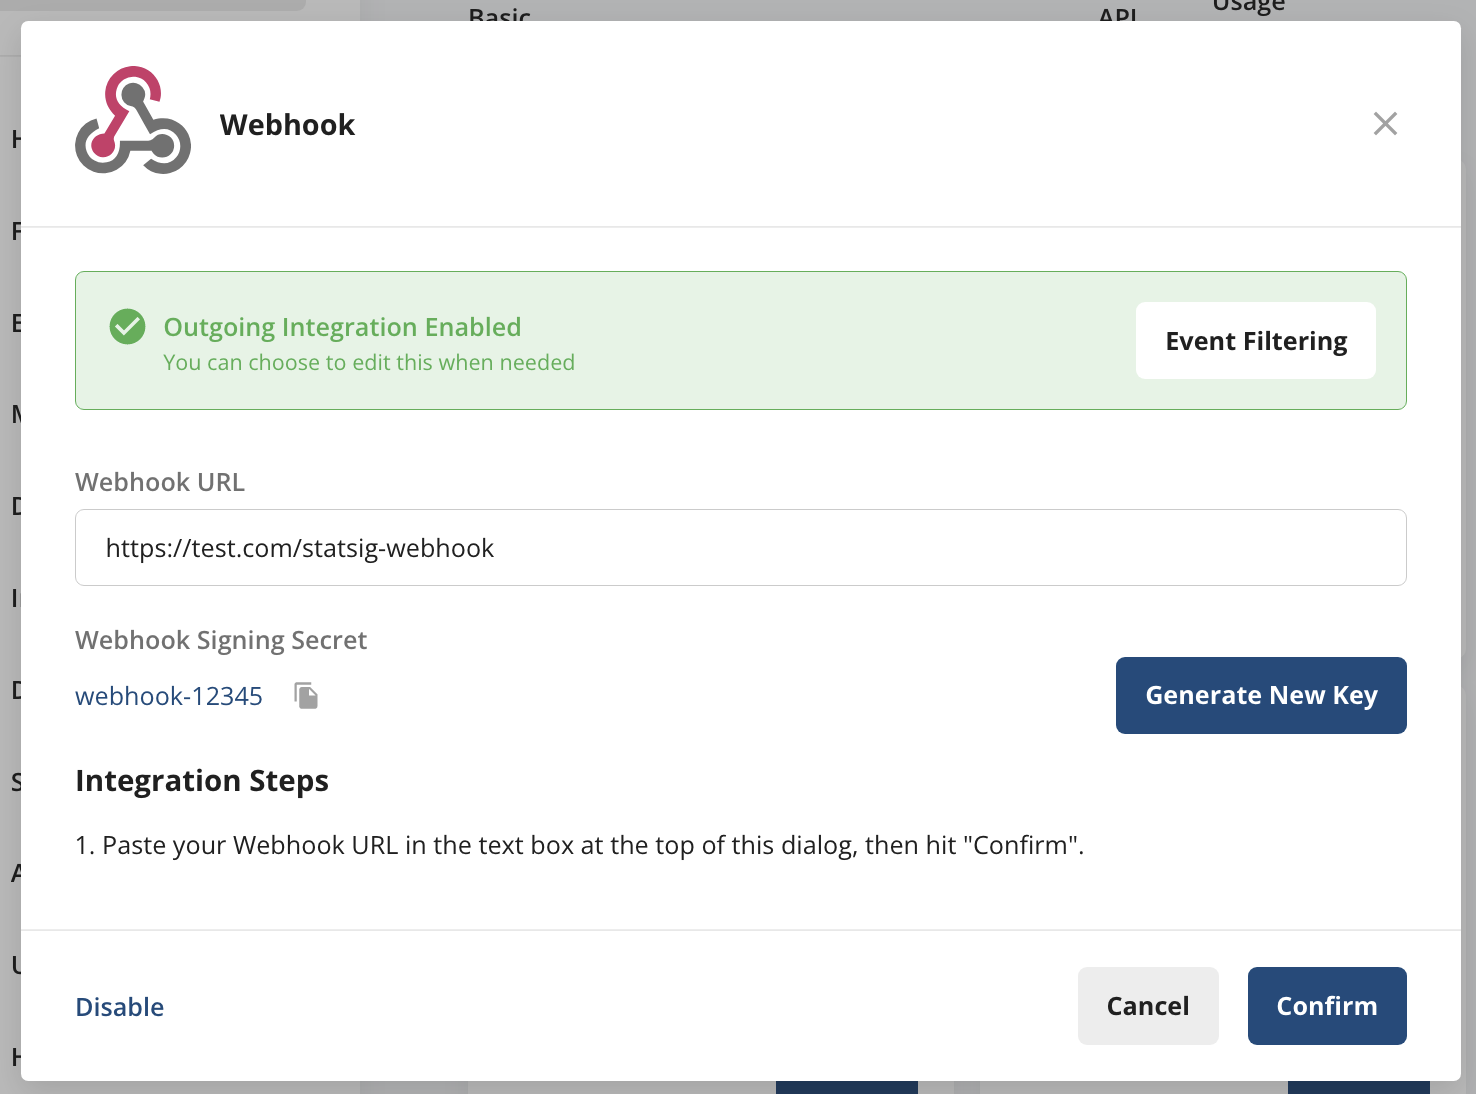Open the webhook-12345 secret link
1476x1094 pixels.
[168, 695]
